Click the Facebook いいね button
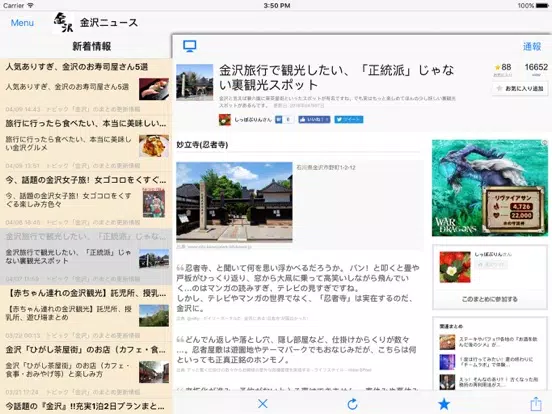Image resolution: width=552 pixels, height=414 pixels. tap(314, 120)
